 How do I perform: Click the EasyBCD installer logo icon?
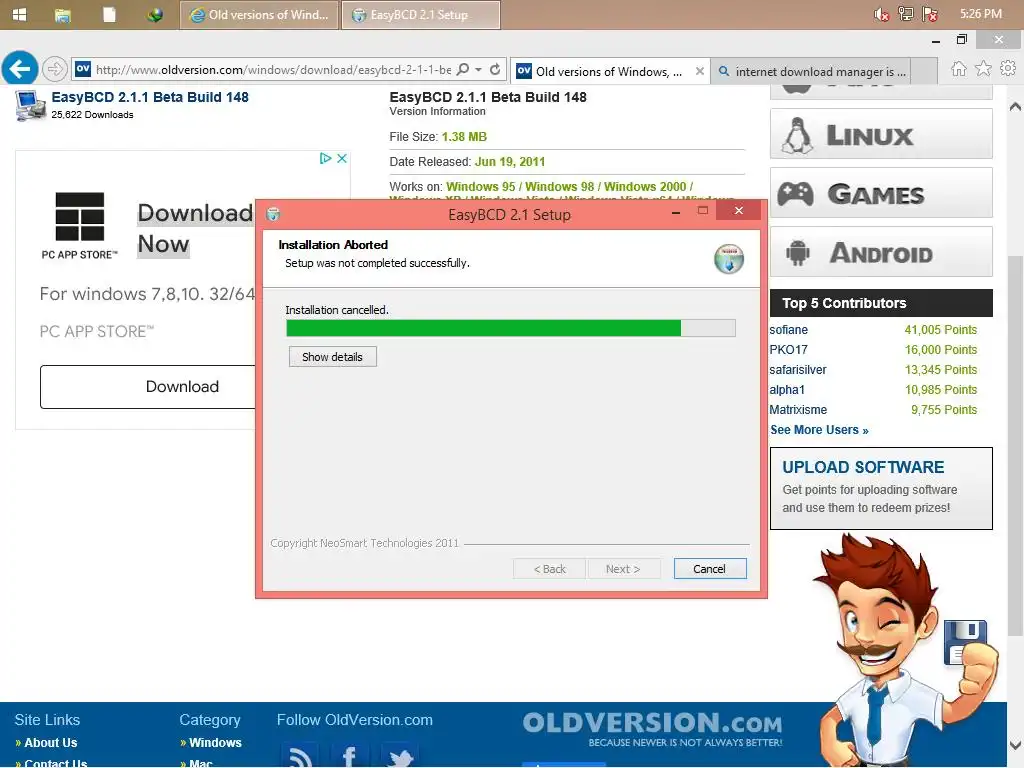(x=729, y=259)
